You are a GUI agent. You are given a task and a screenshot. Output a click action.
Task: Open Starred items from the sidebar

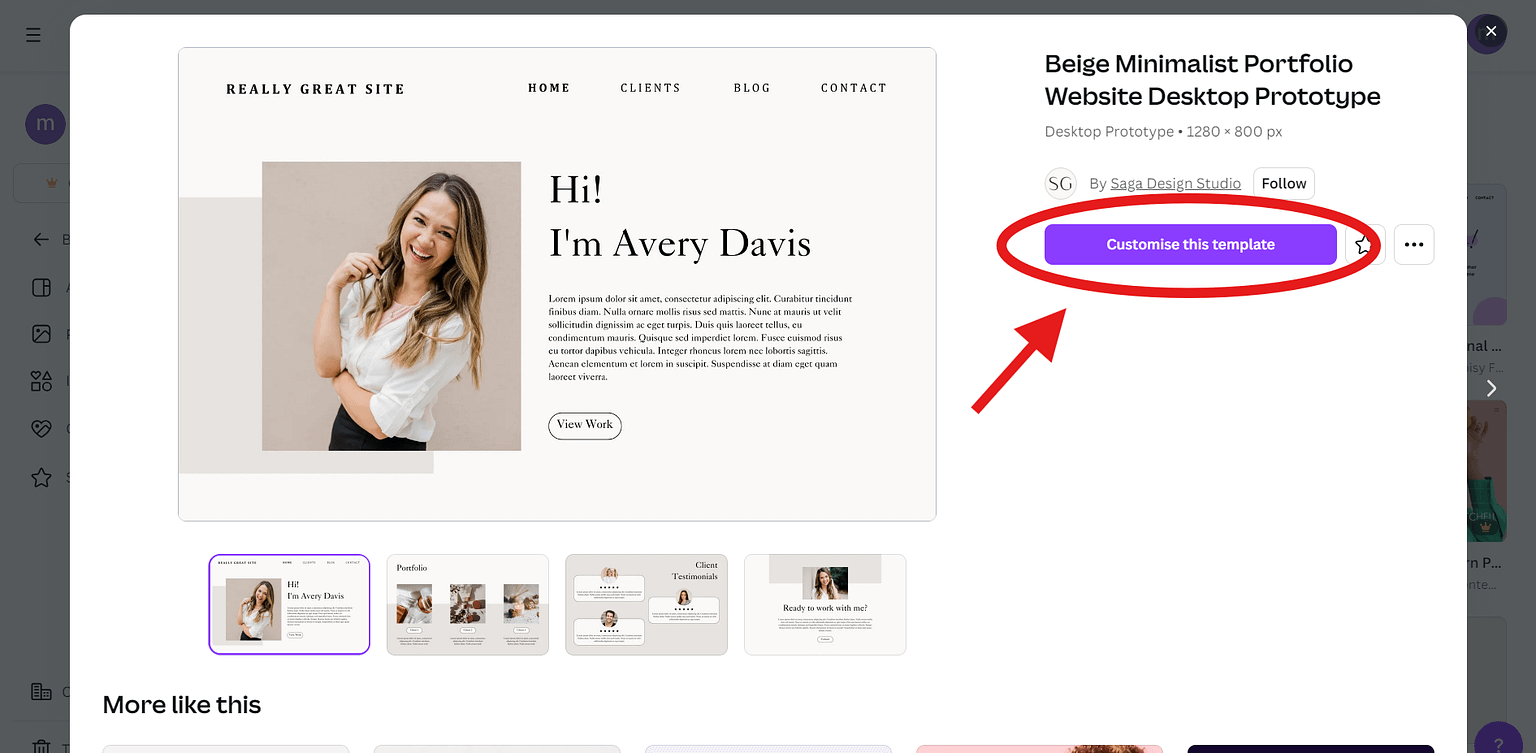point(41,477)
